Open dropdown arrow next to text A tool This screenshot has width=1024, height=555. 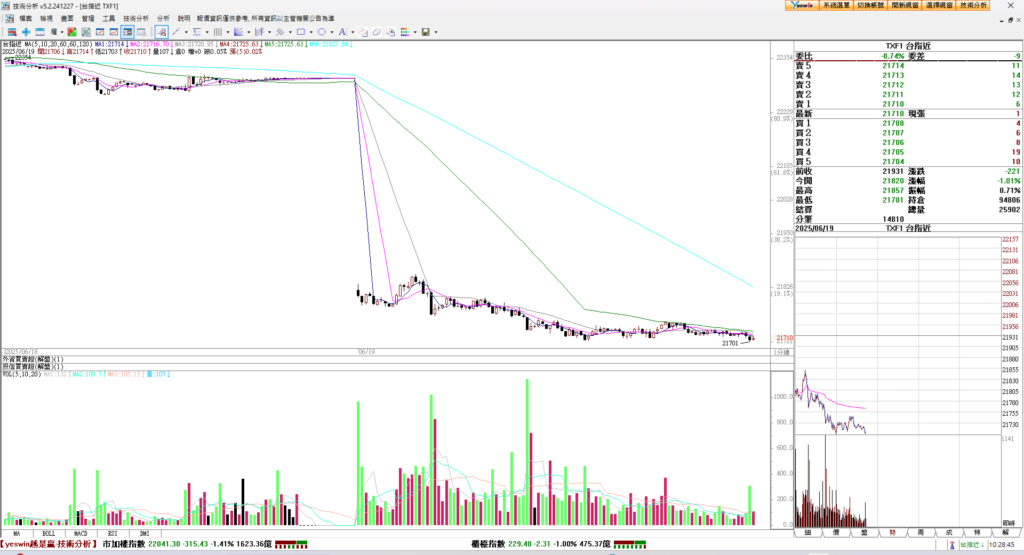point(353,32)
